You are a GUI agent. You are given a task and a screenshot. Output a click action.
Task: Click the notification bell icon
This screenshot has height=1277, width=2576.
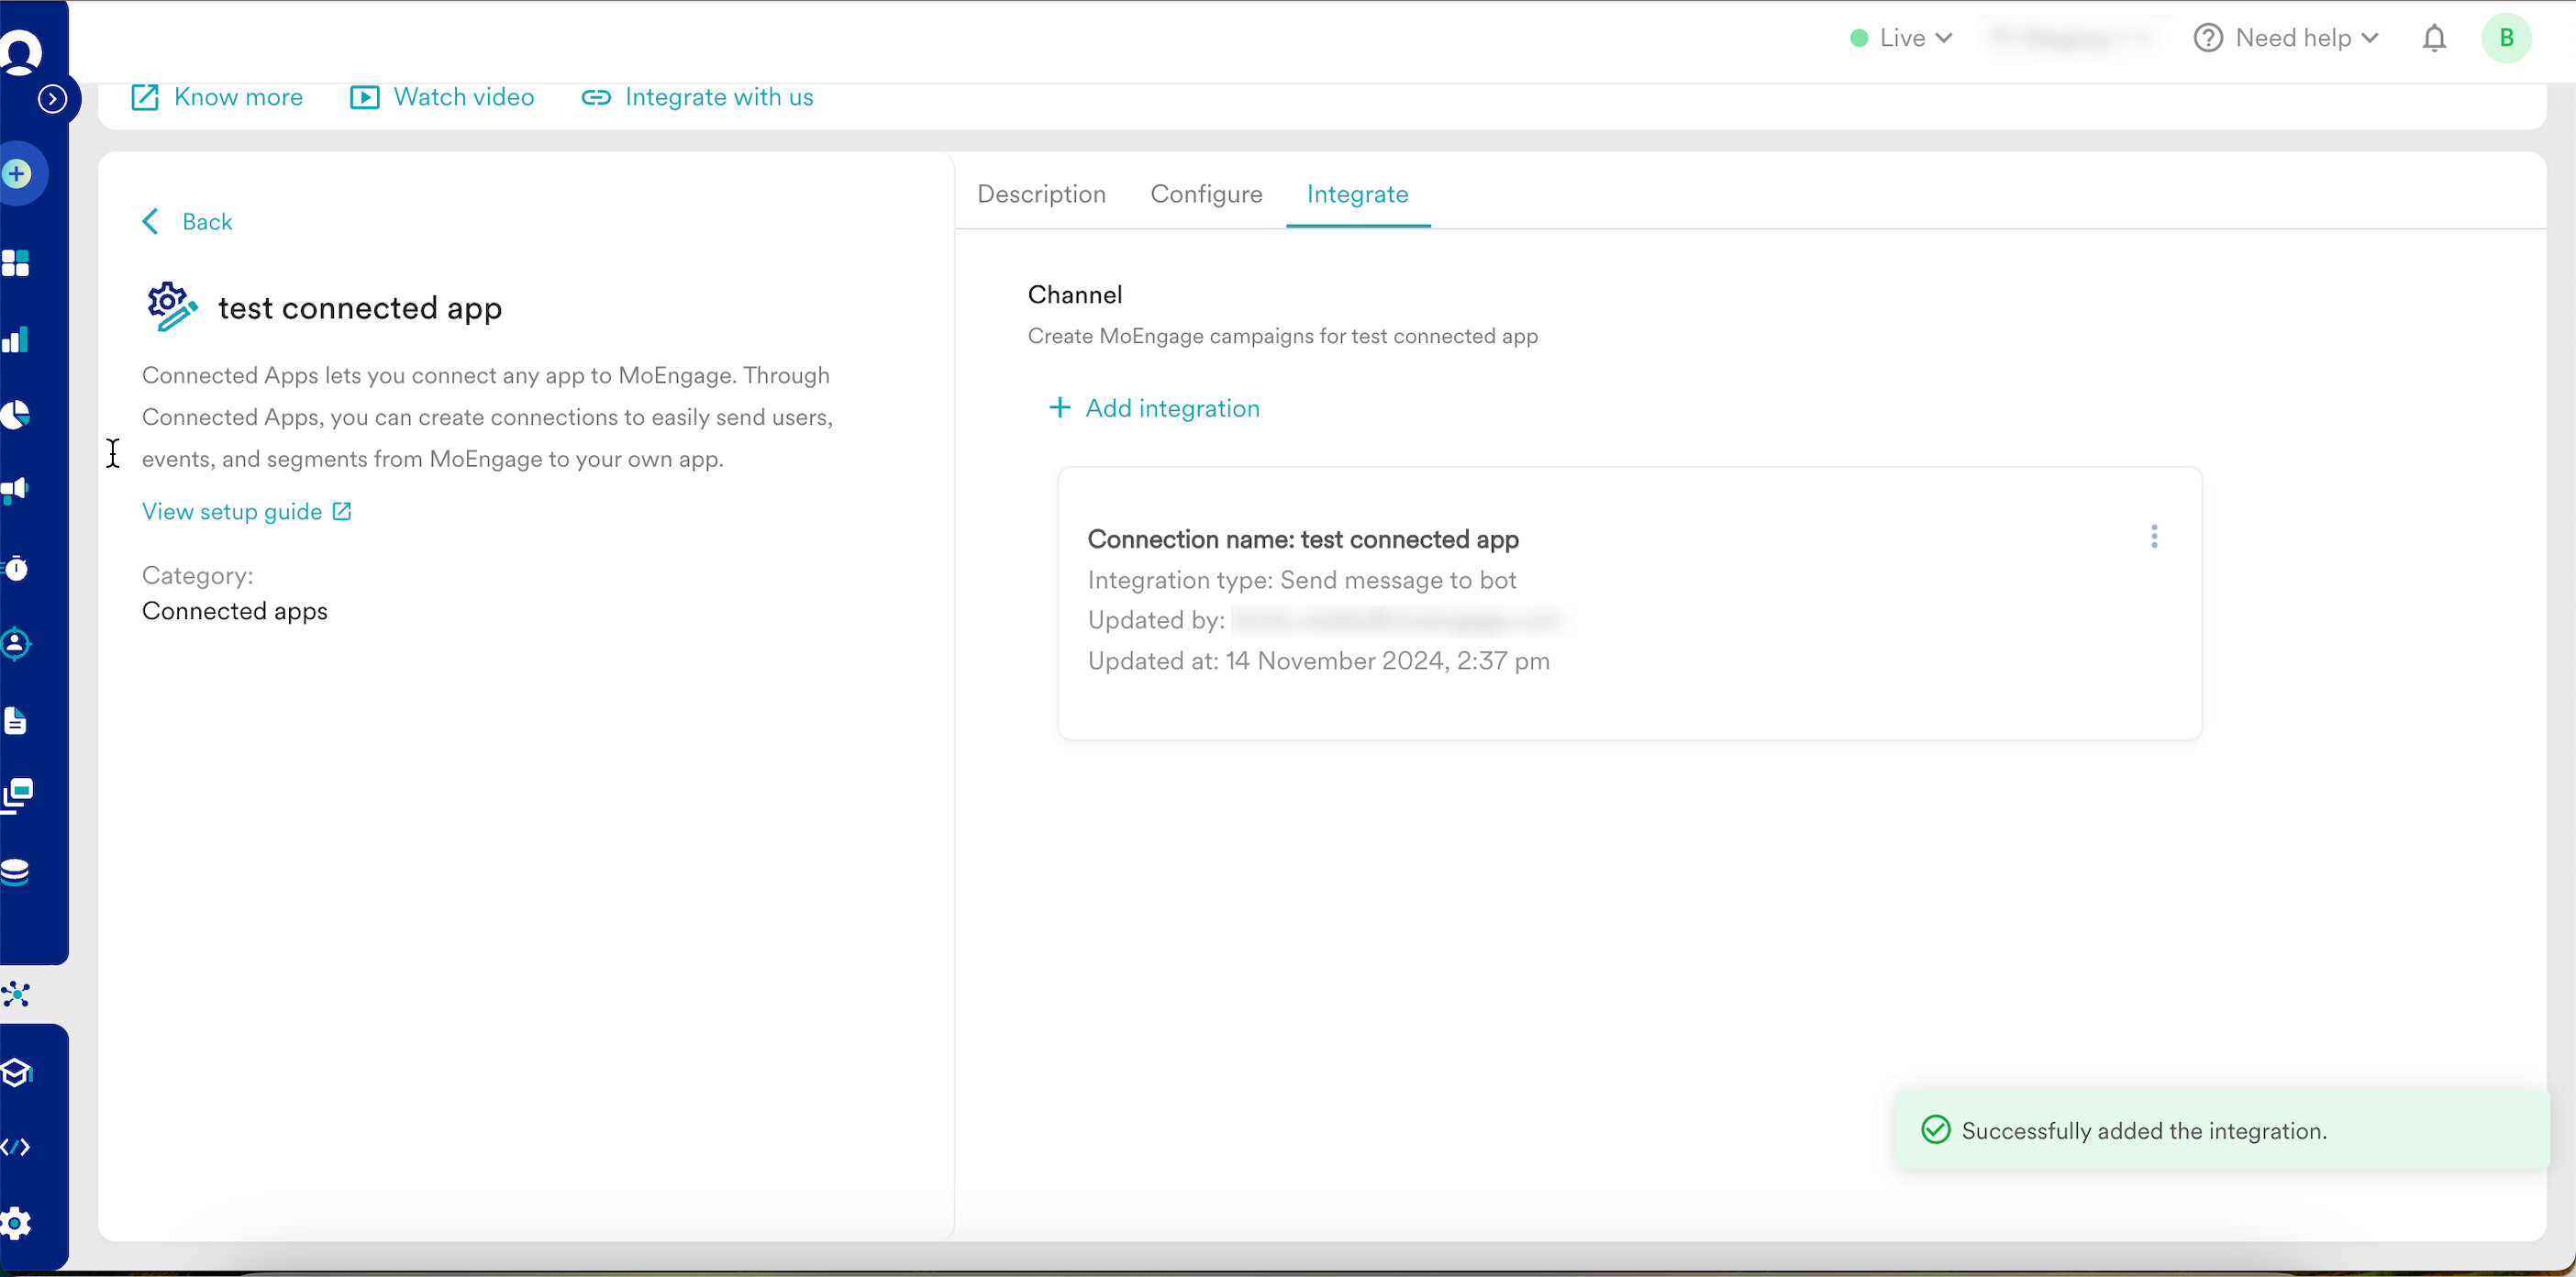point(2434,38)
